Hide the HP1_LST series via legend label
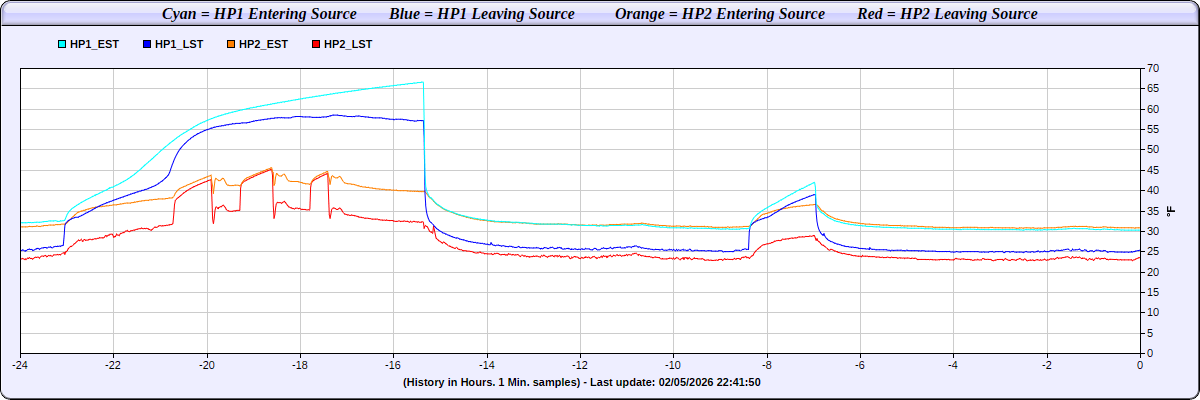 pyautogui.click(x=180, y=45)
